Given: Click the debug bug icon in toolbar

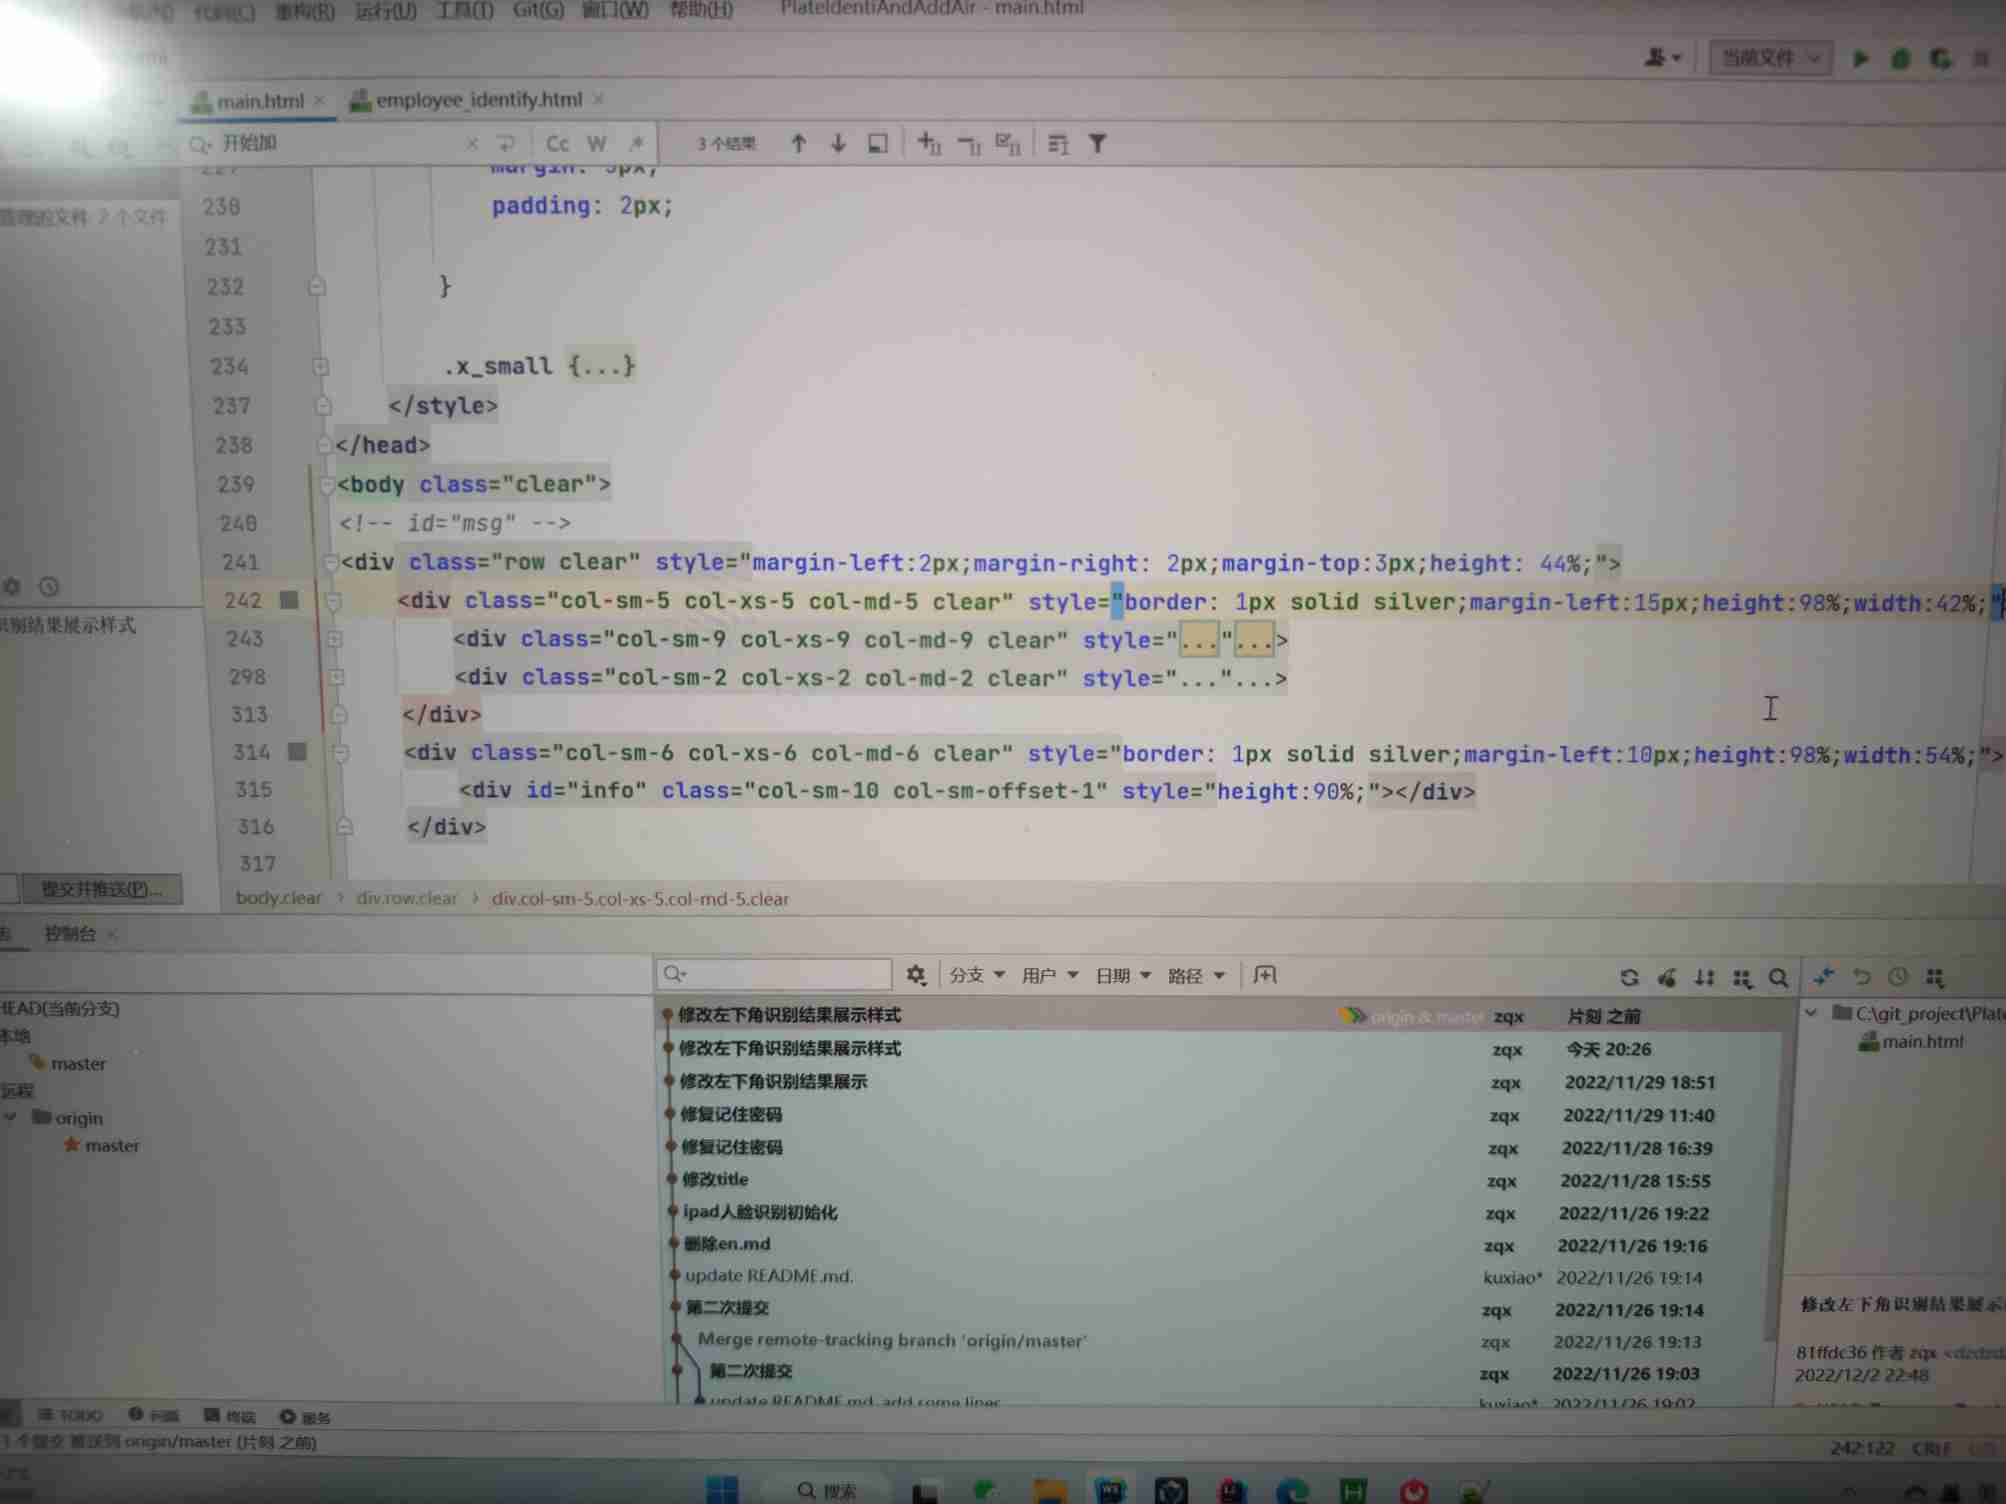Looking at the screenshot, I should (x=1900, y=58).
